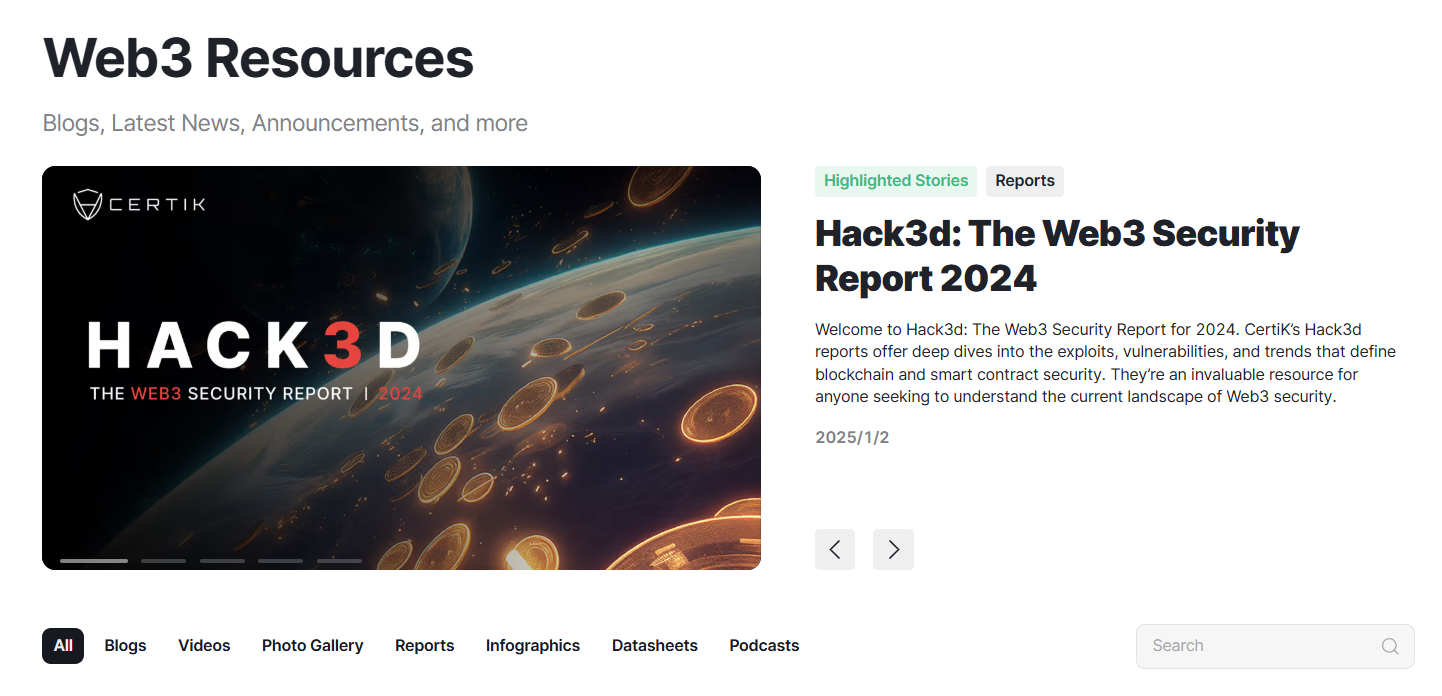Jump to the fourth carousel slide indicator
Viewport: 1442px width, 696px height.
pos(280,561)
